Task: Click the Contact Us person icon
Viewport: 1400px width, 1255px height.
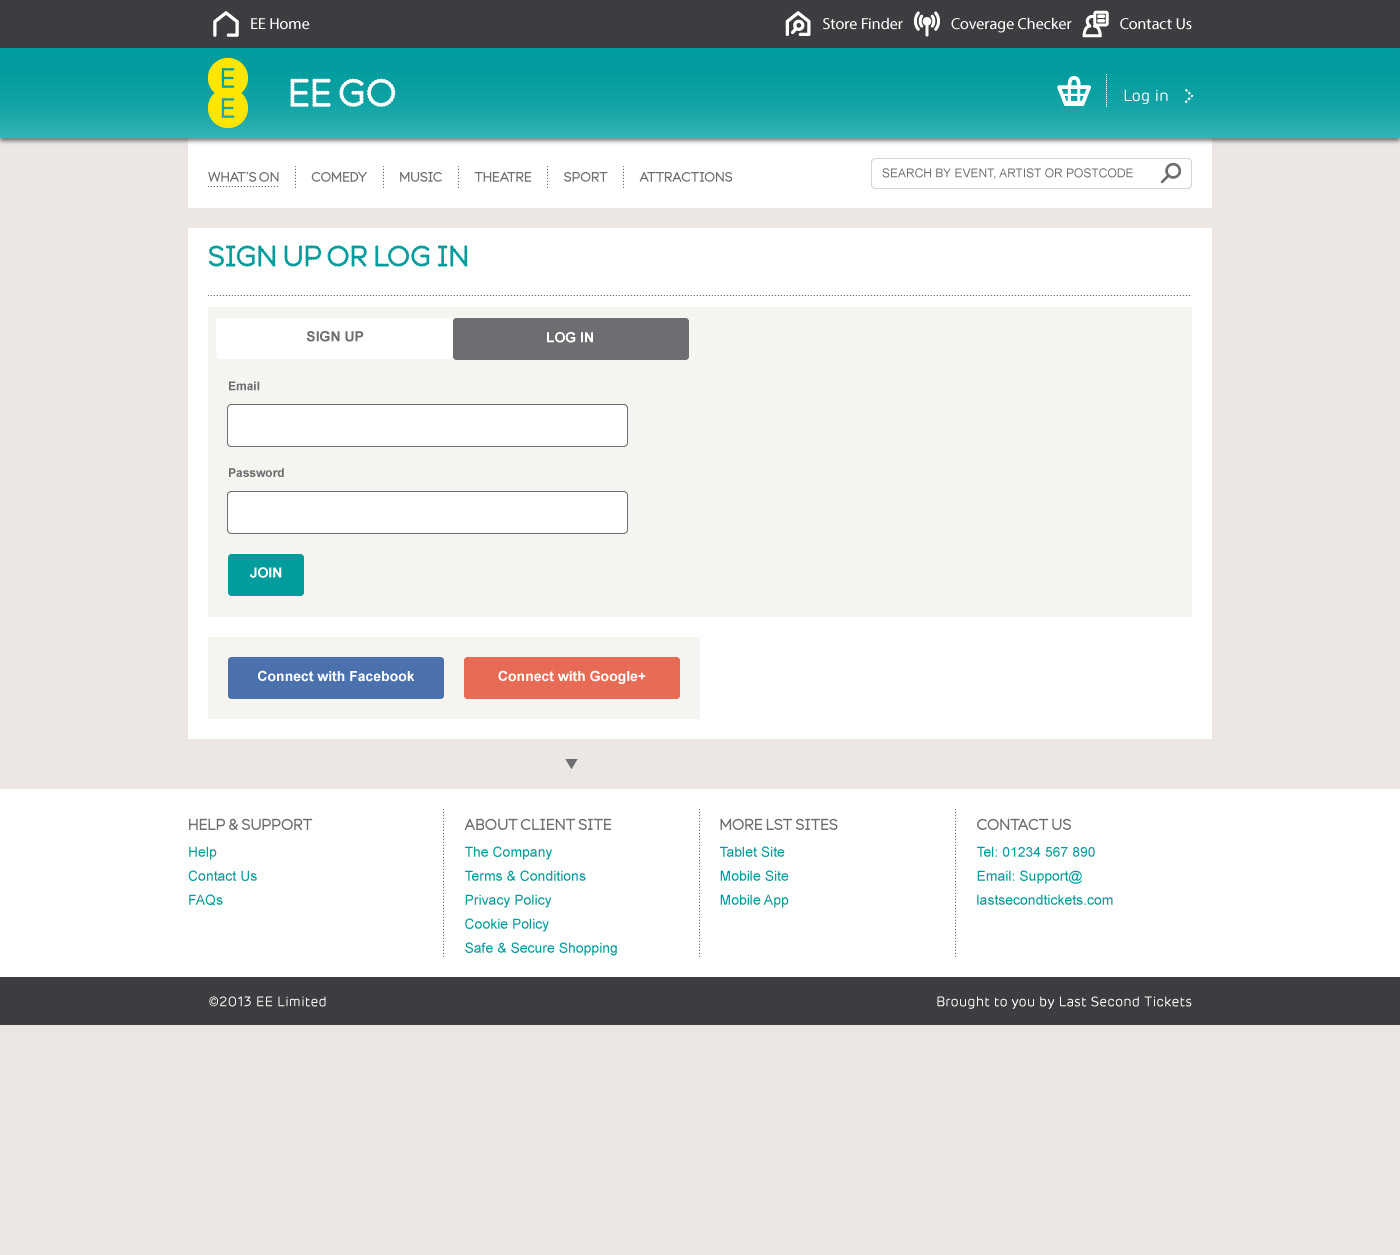Action: 1096,24
